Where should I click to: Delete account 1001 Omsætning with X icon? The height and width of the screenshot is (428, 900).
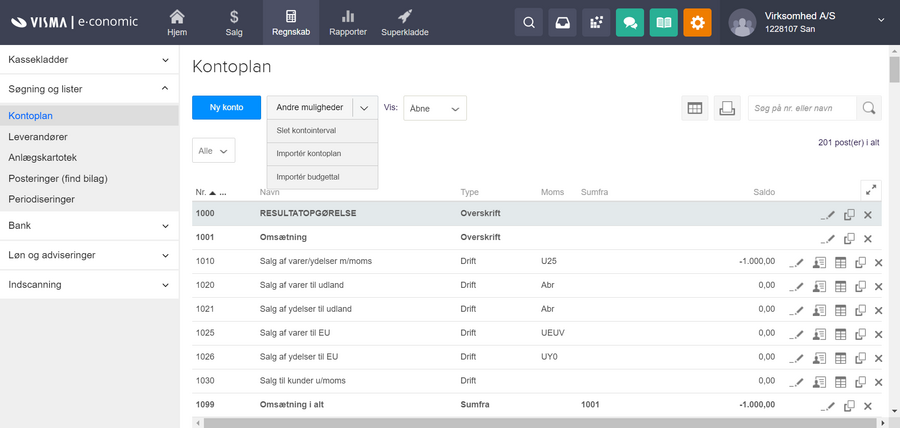pyautogui.click(x=868, y=239)
